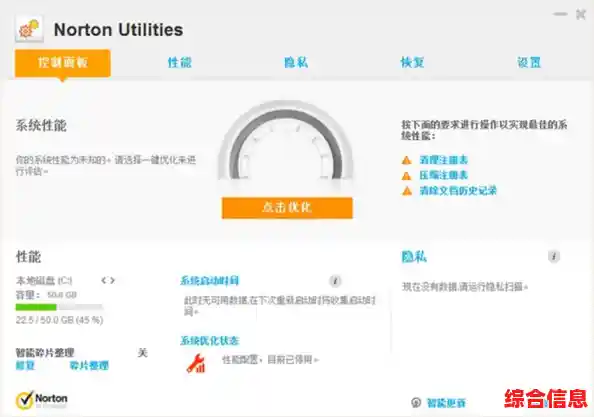The image size is (594, 417).
Task: Show next disk with right arrow
Action: [112, 280]
